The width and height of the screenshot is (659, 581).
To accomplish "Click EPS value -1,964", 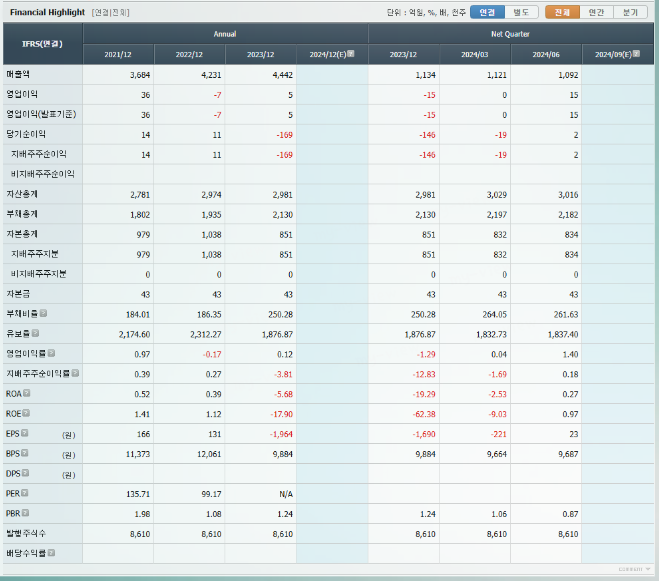I will tap(281, 434).
